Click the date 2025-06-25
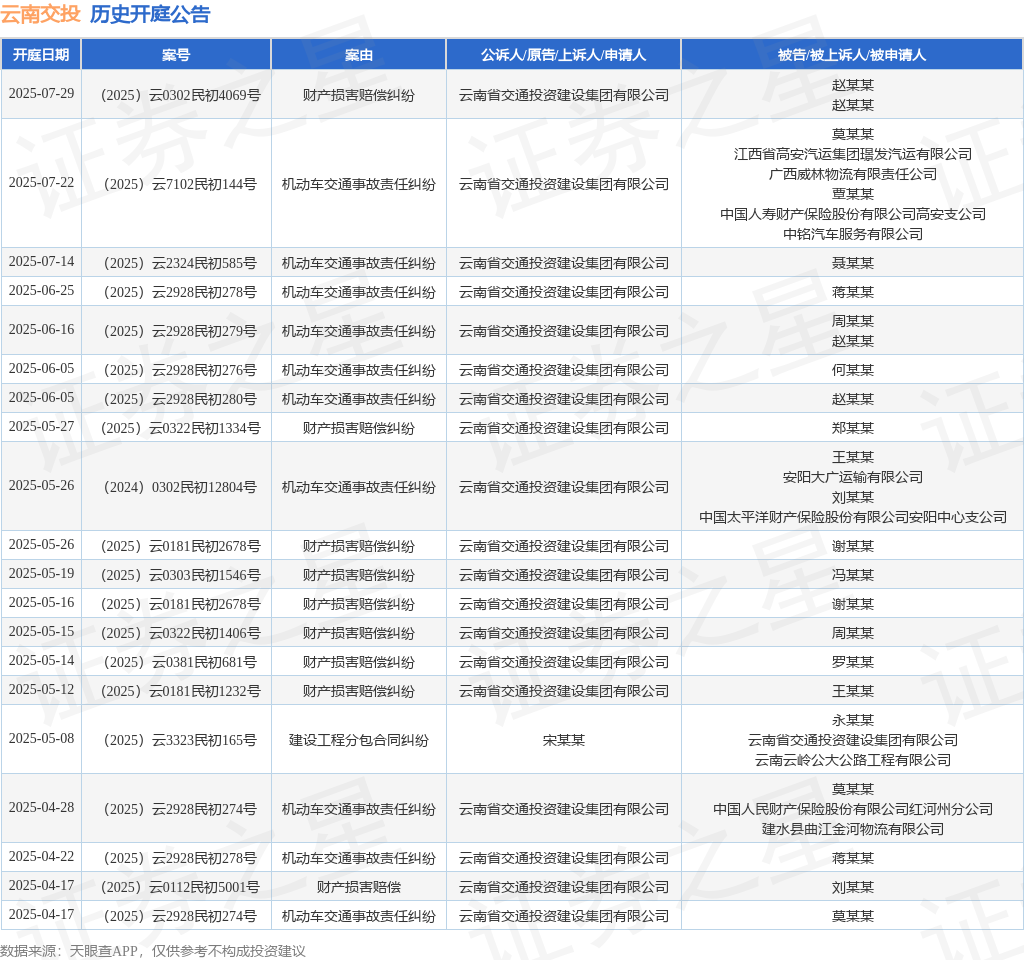Image resolution: width=1024 pixels, height=960 pixels. tap(41, 290)
